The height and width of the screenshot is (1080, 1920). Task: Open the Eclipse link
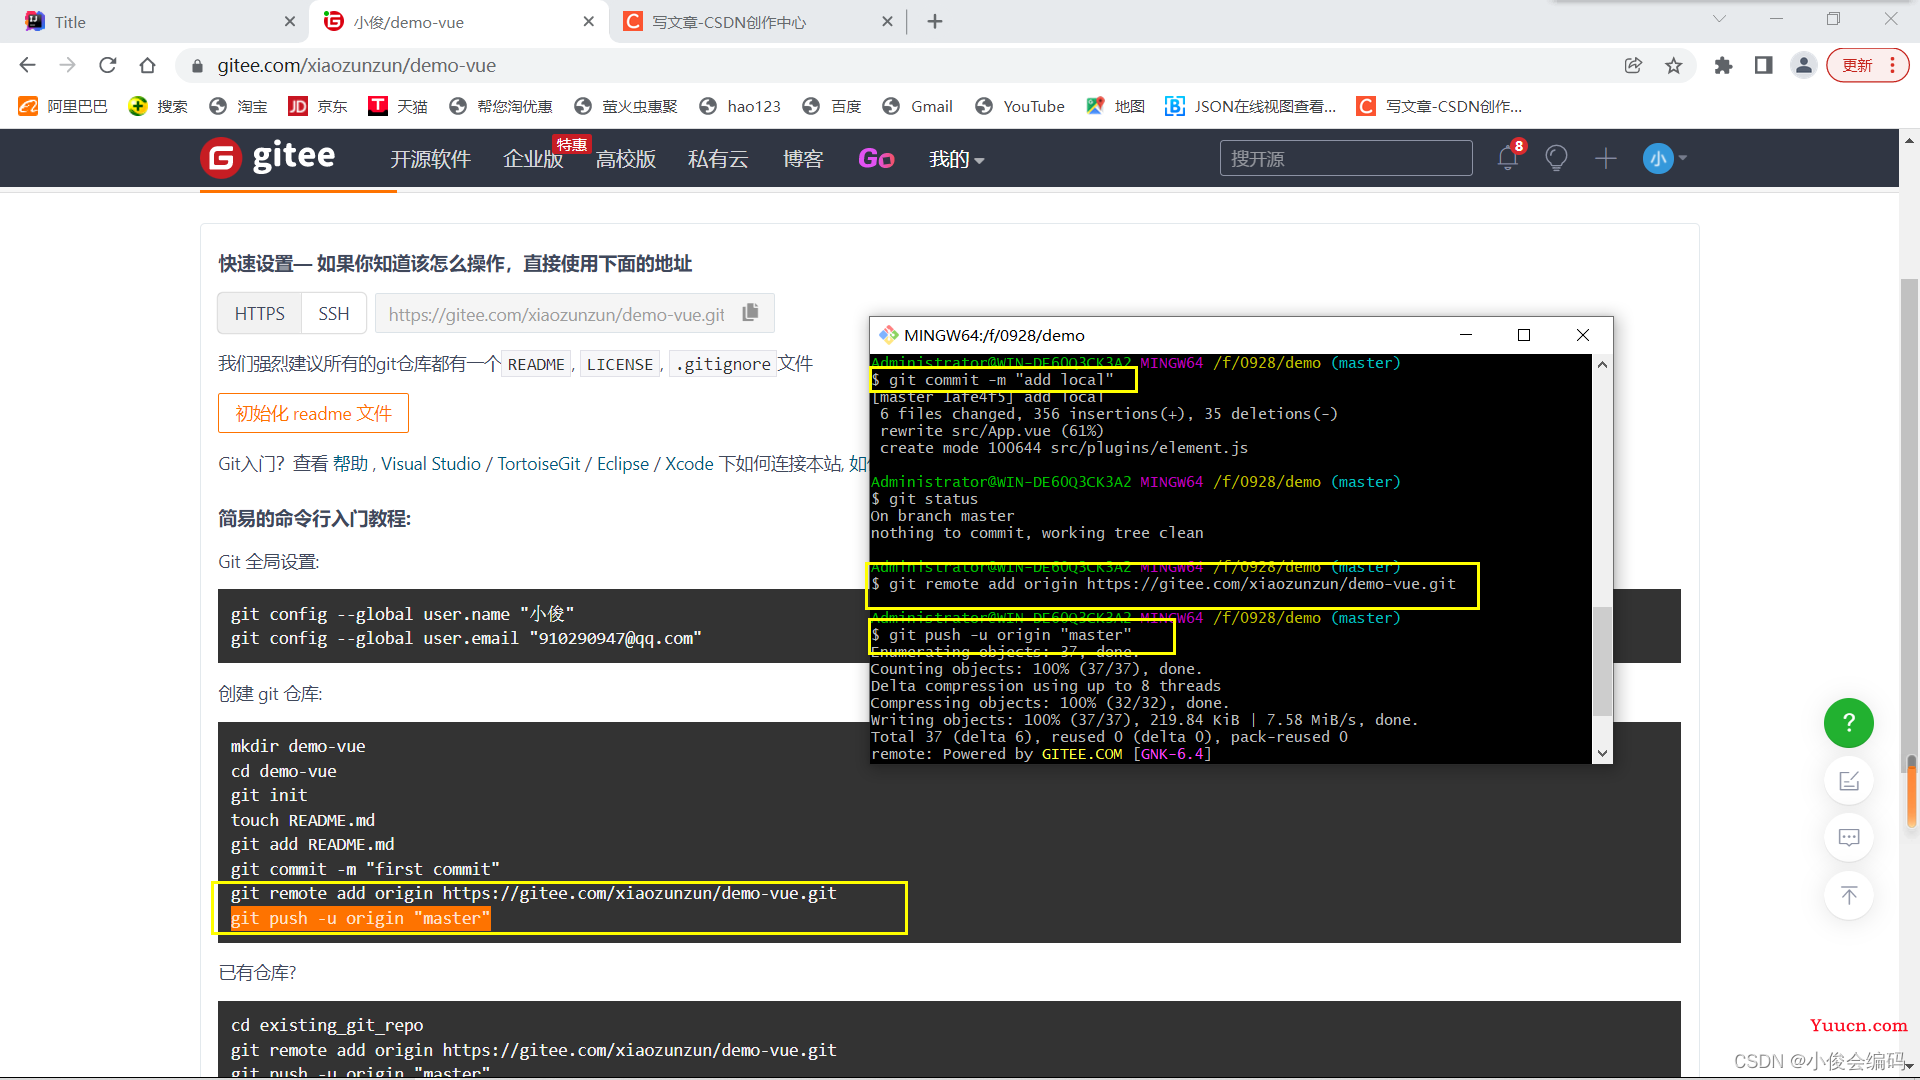pos(623,464)
